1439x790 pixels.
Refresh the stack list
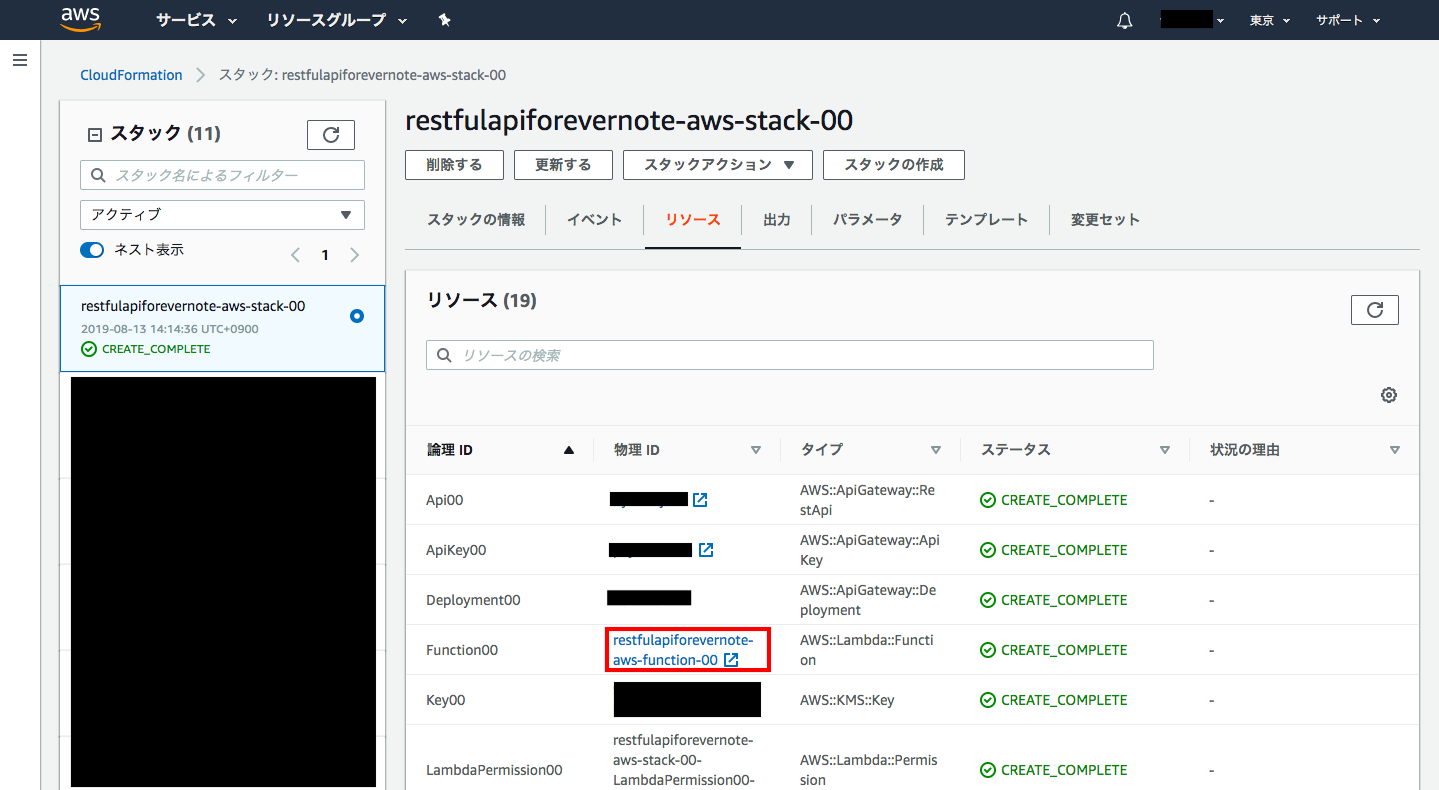click(x=330, y=134)
